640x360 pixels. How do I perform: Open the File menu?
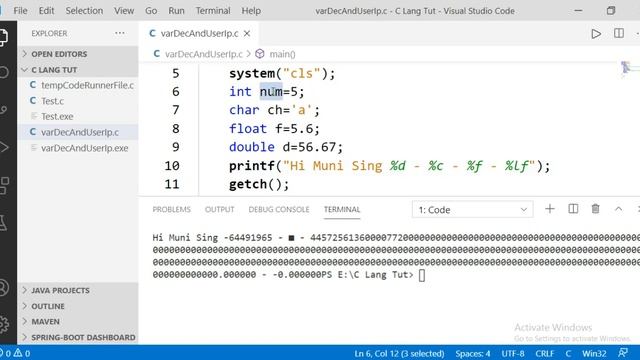coord(20,11)
